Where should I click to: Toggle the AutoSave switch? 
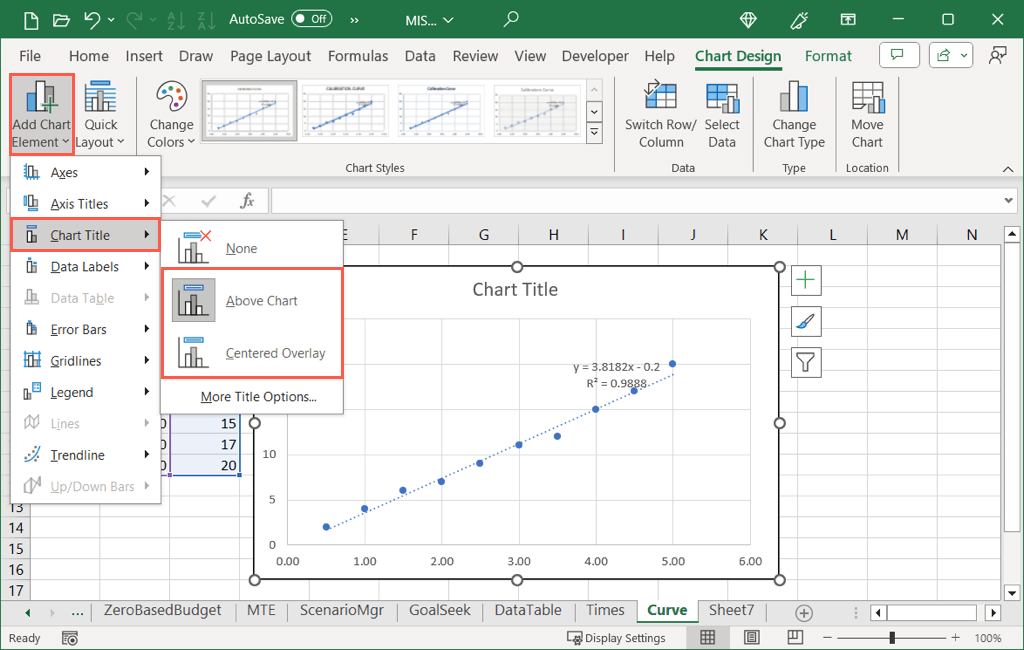[311, 19]
